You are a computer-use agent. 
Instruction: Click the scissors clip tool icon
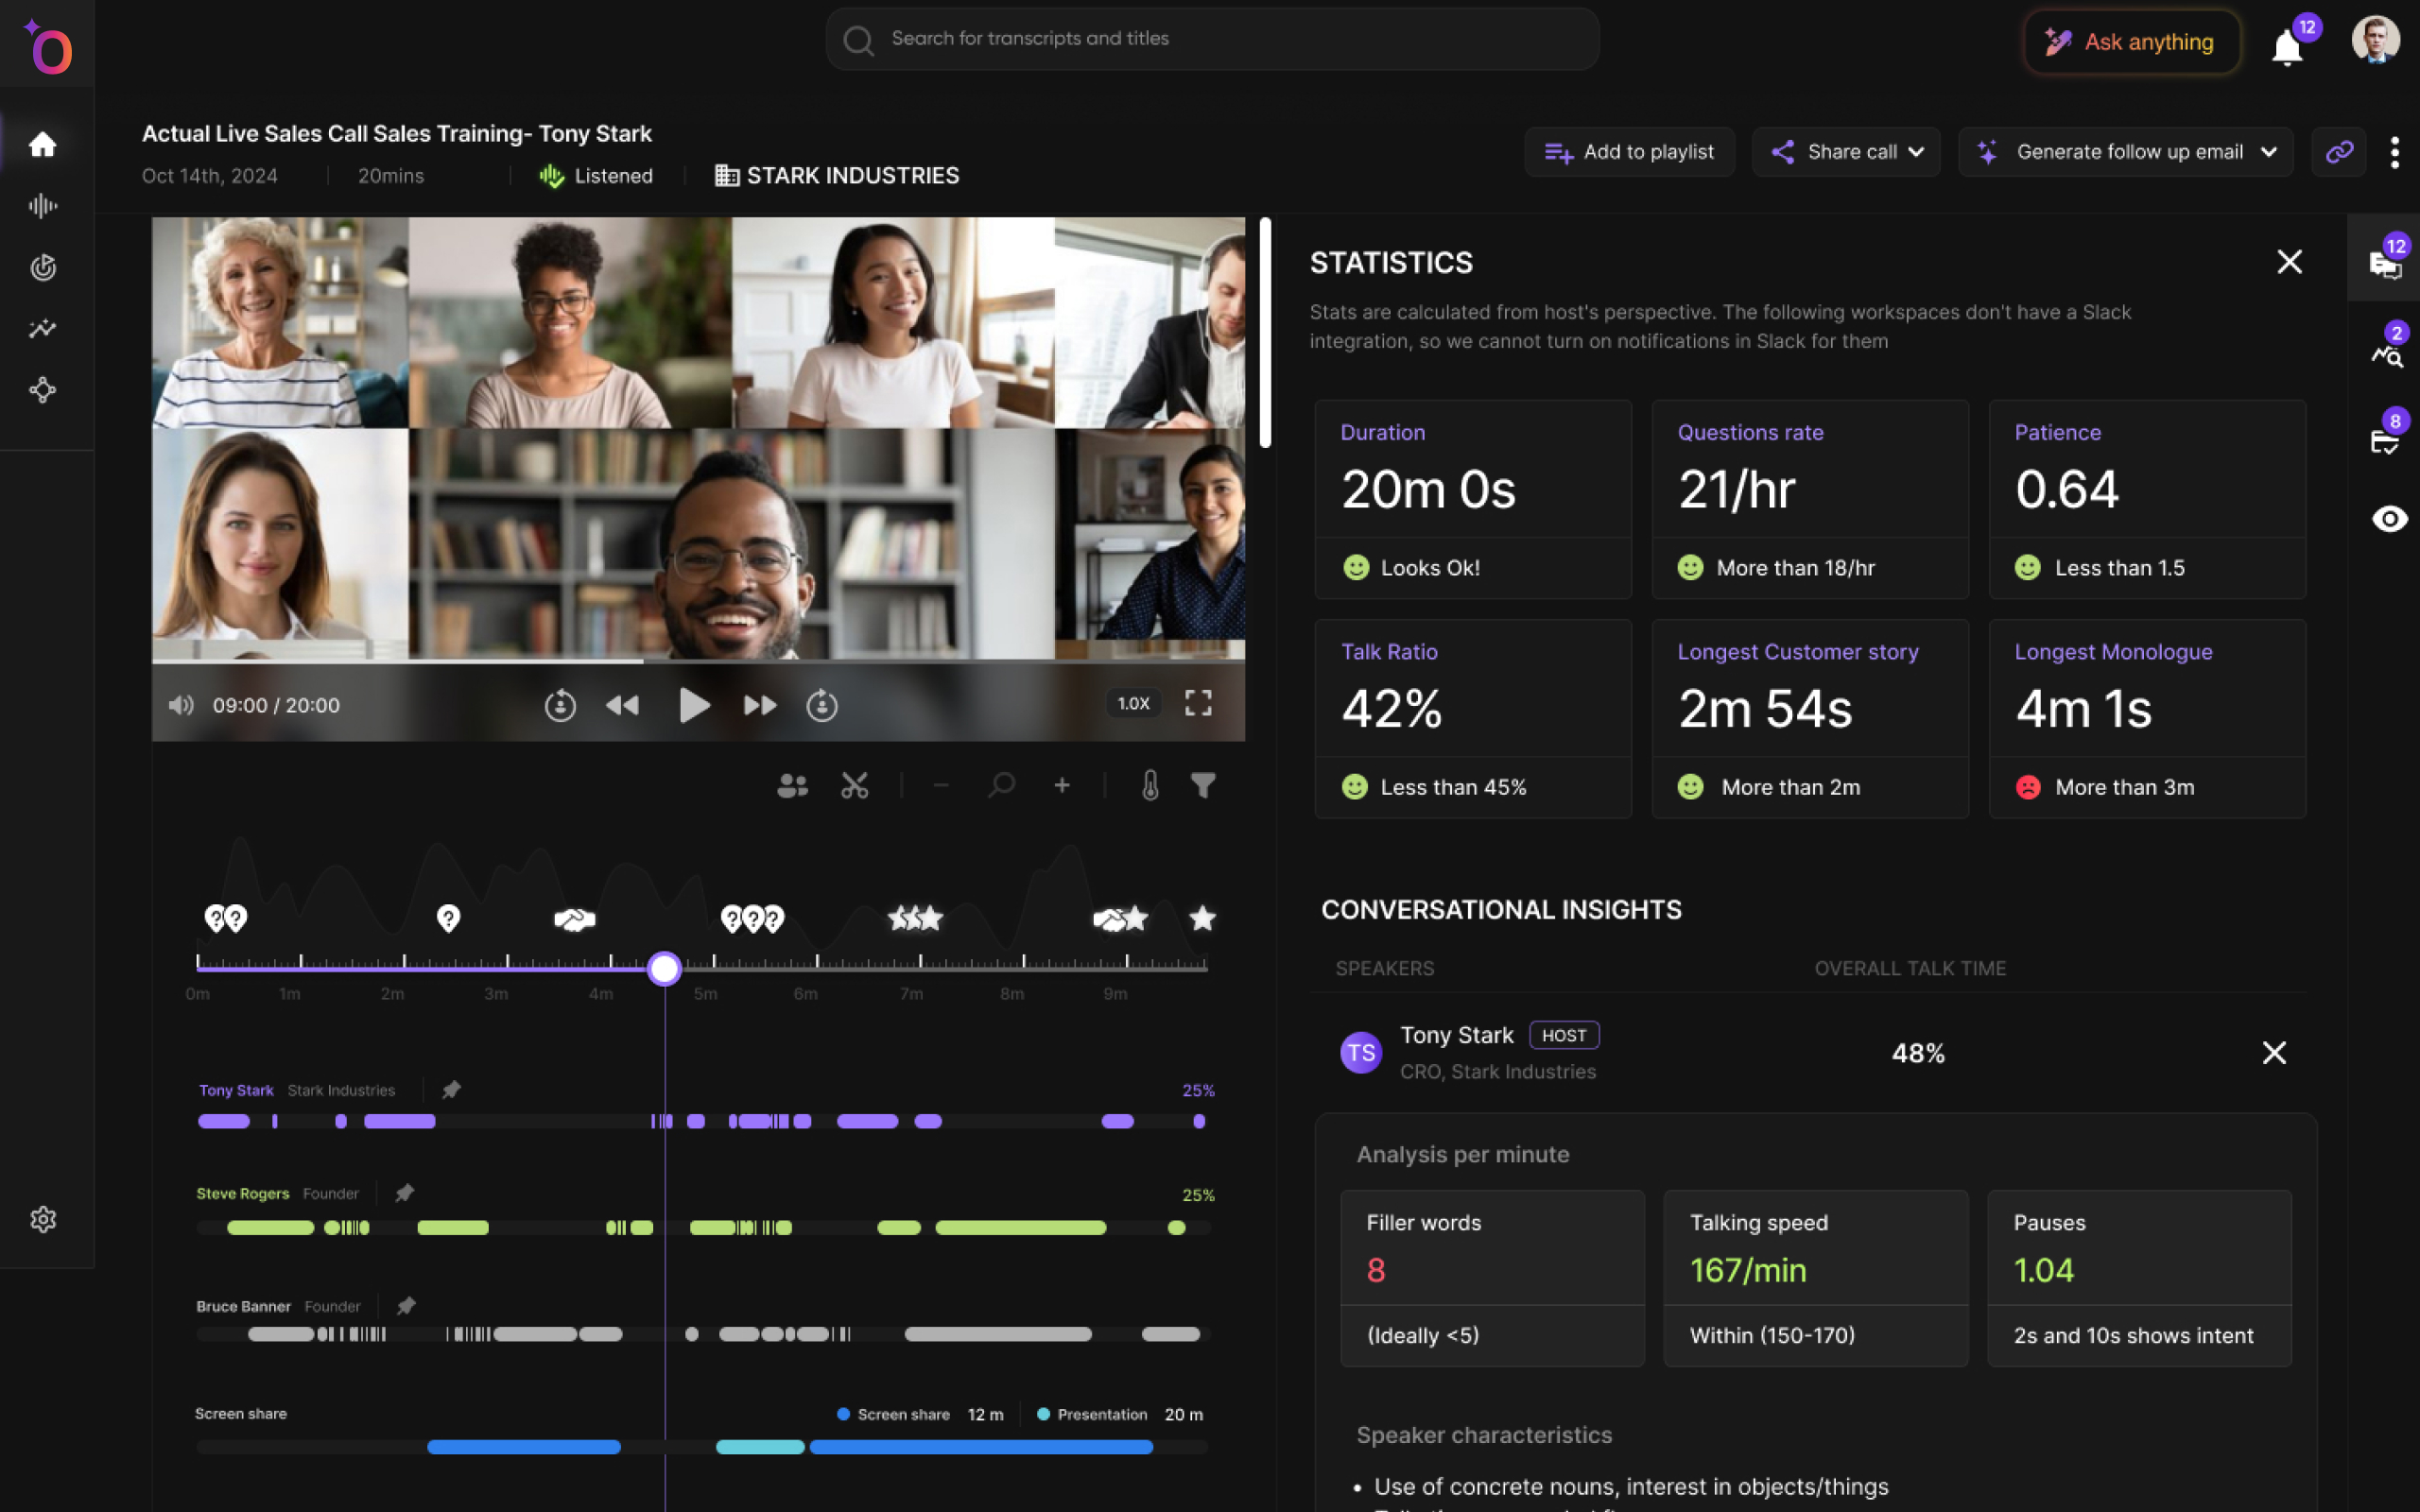coord(854,786)
